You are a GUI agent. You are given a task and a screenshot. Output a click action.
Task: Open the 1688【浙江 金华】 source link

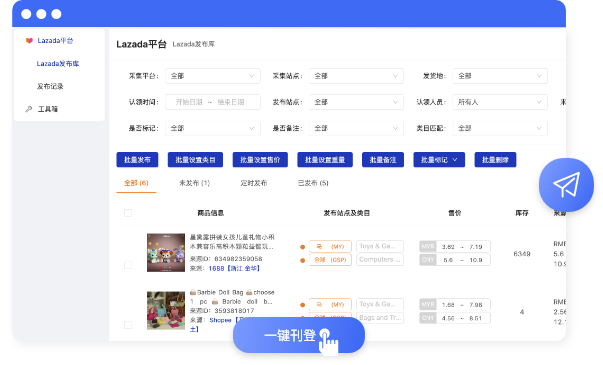(234, 268)
